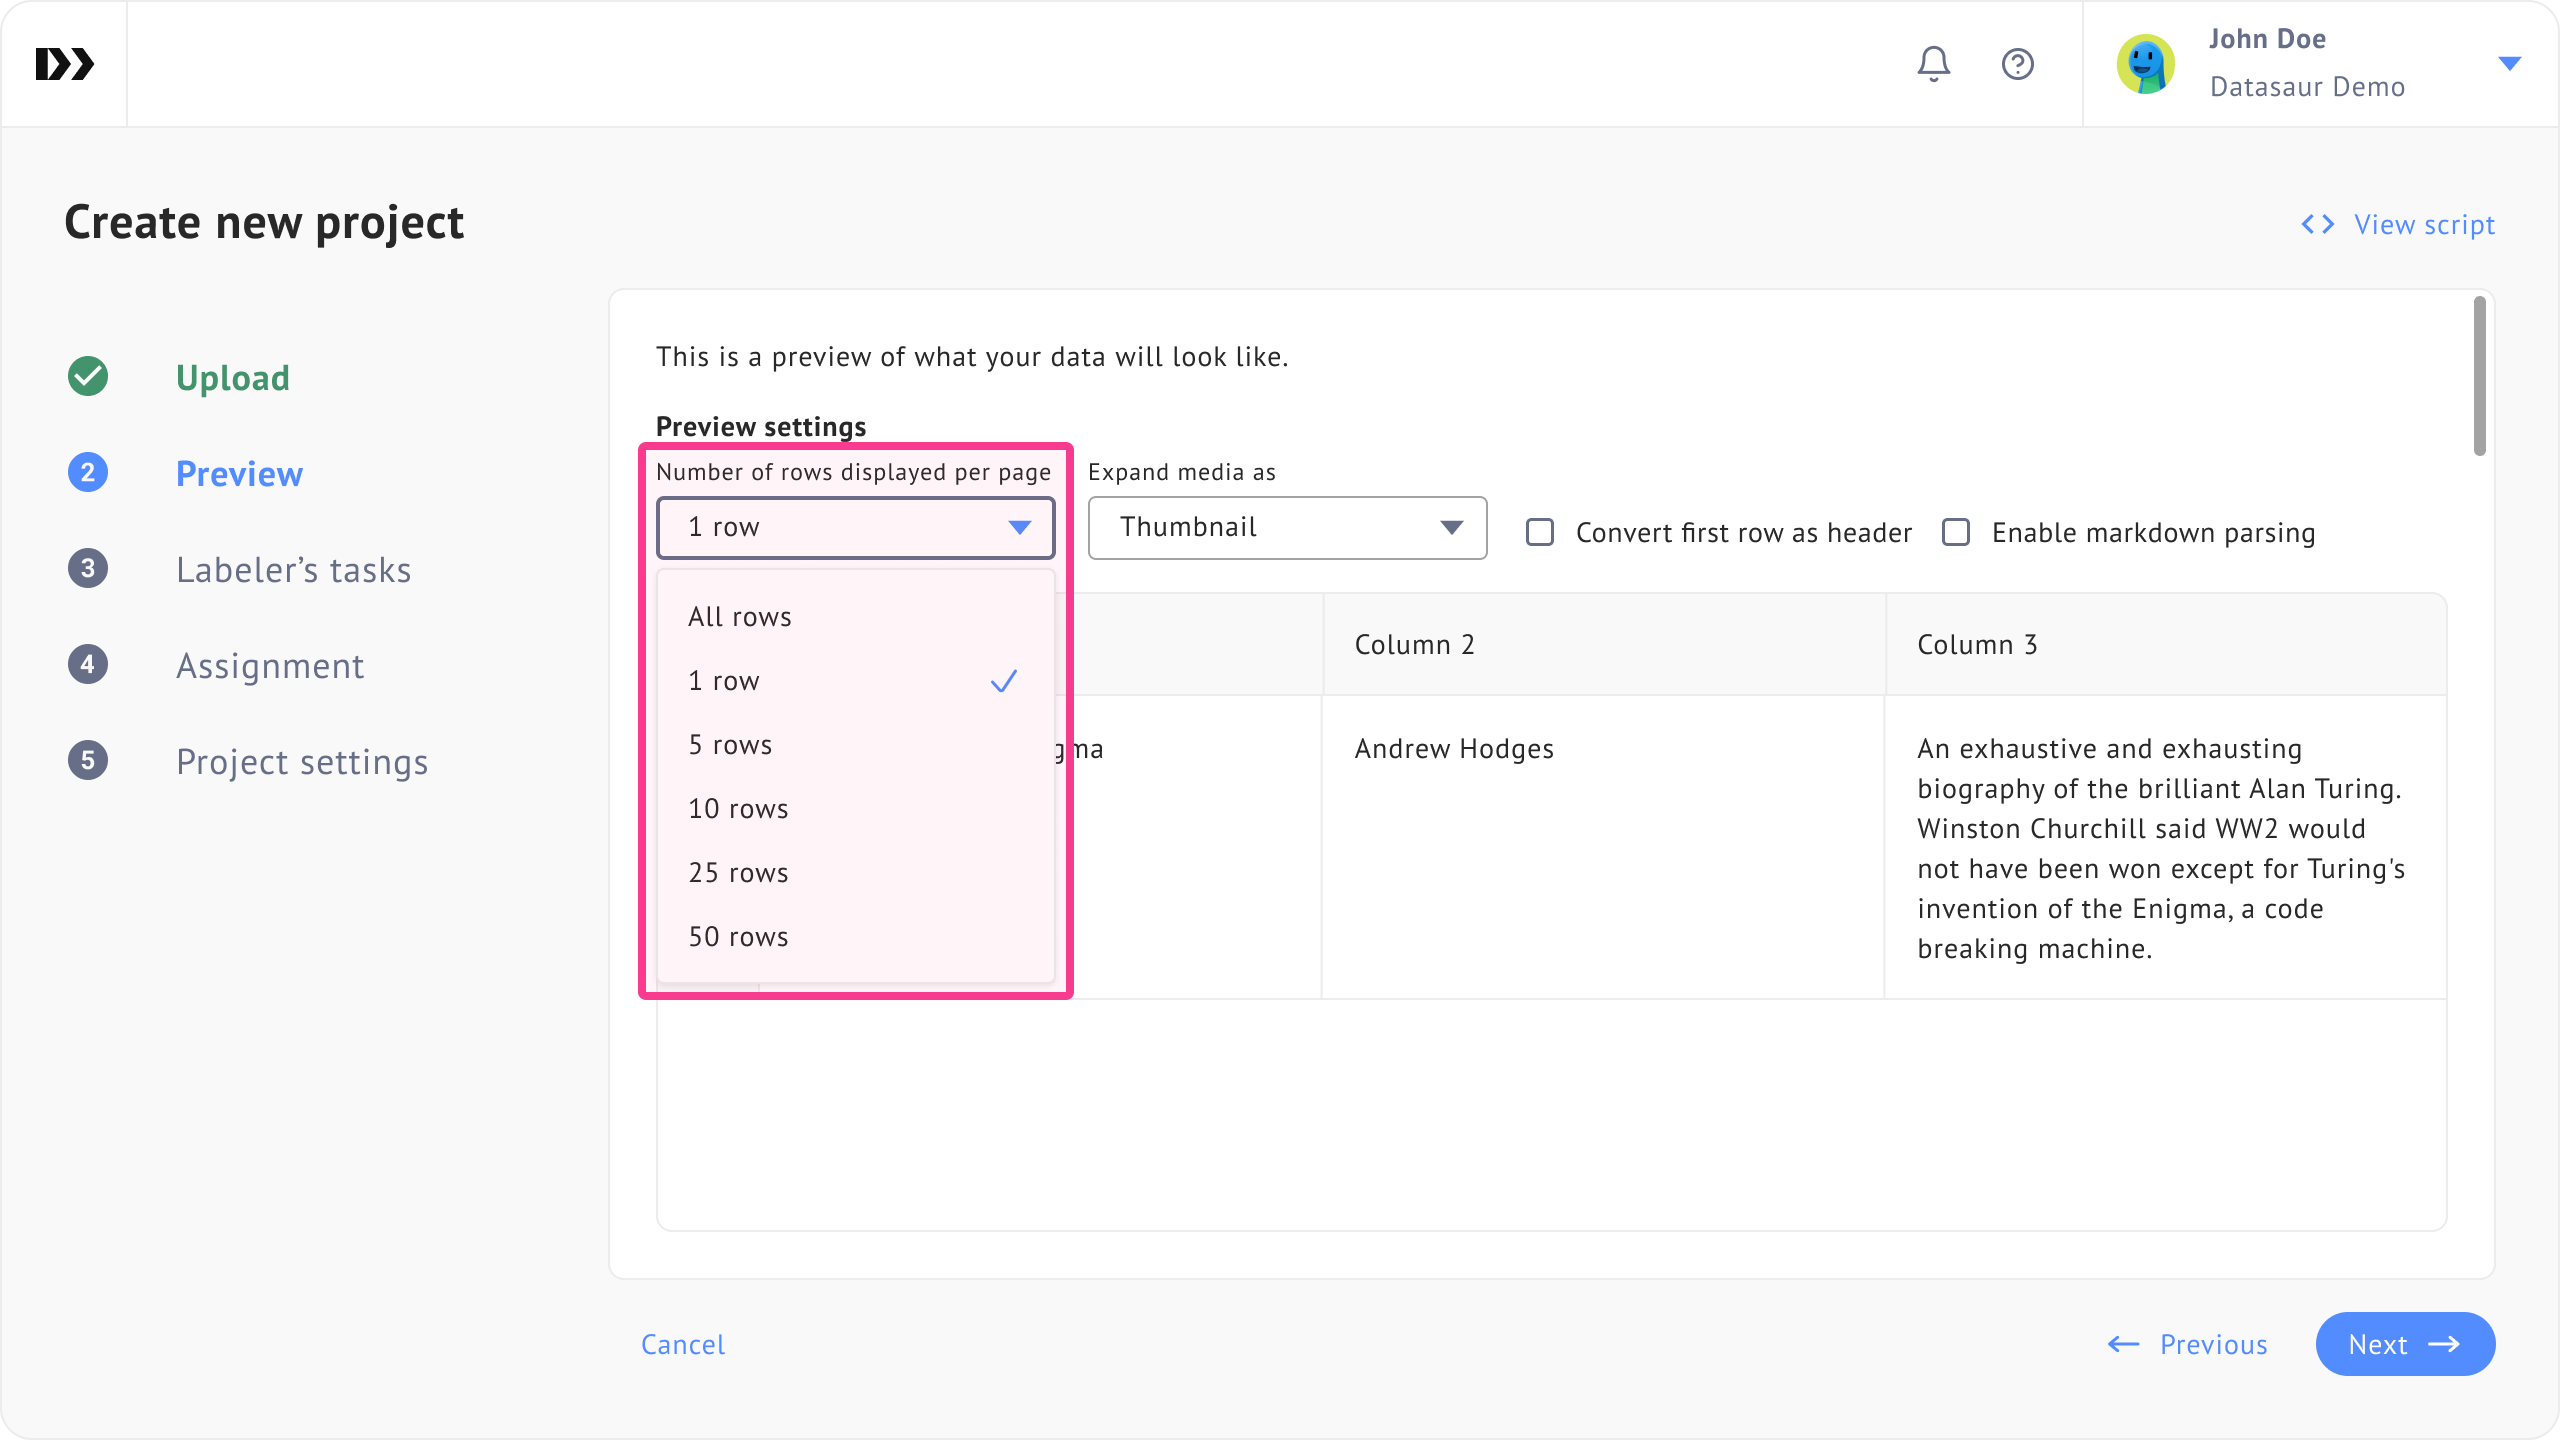Click the step 5 number badge
Viewport: 2560px width, 1440px height.
88,761
